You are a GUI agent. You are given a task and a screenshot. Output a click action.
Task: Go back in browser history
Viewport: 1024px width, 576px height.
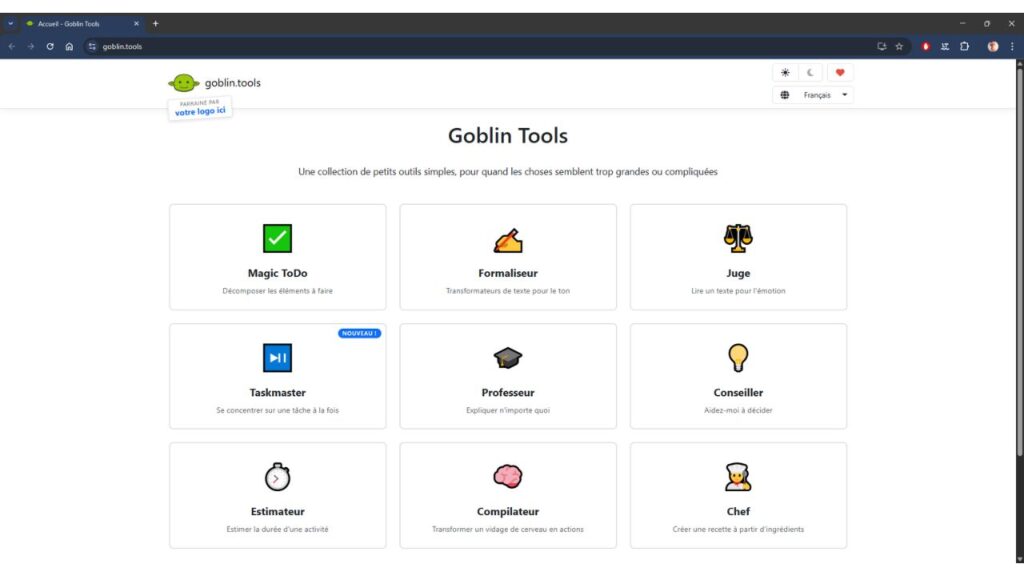[12, 46]
